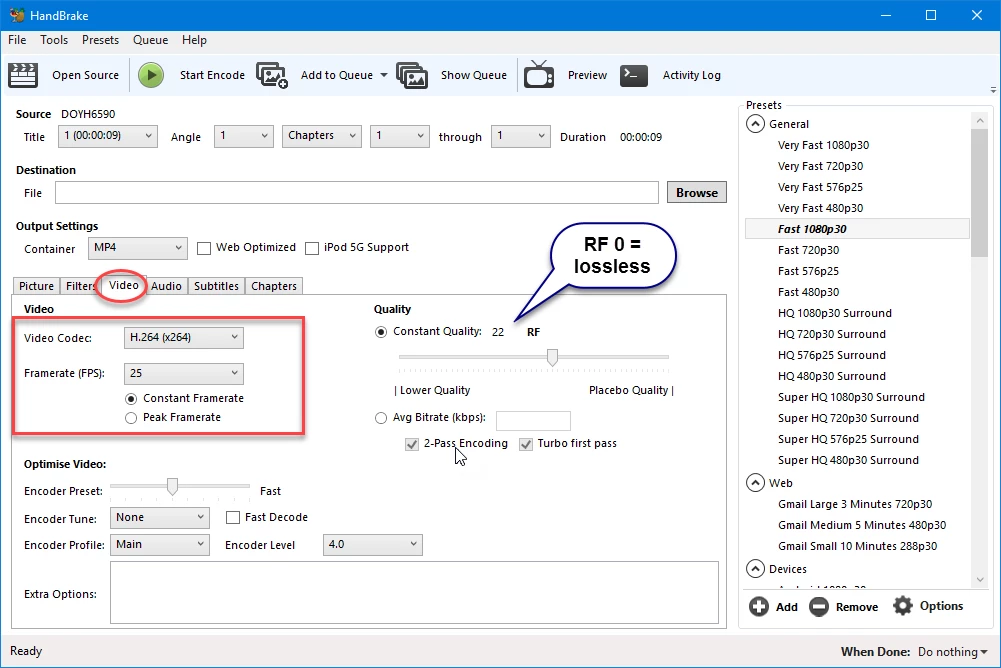Enable the iPod 5G Support checkbox
1001x668 pixels.
click(x=312, y=248)
